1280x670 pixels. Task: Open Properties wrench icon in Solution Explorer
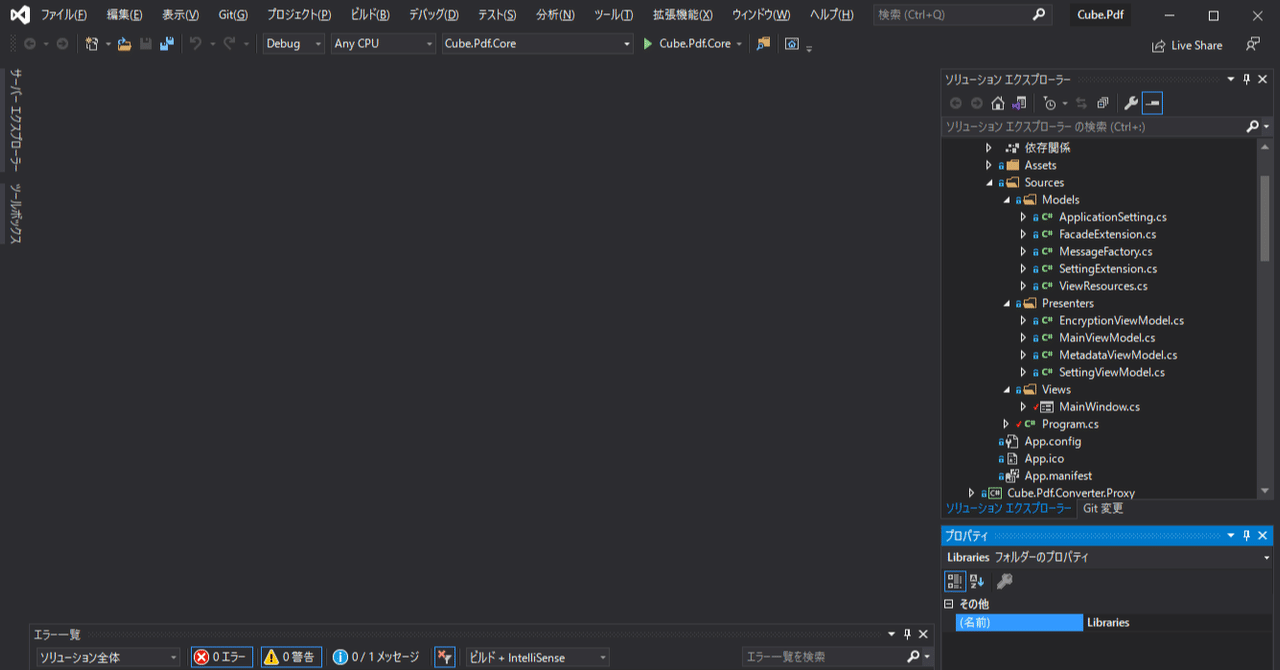coord(1131,103)
